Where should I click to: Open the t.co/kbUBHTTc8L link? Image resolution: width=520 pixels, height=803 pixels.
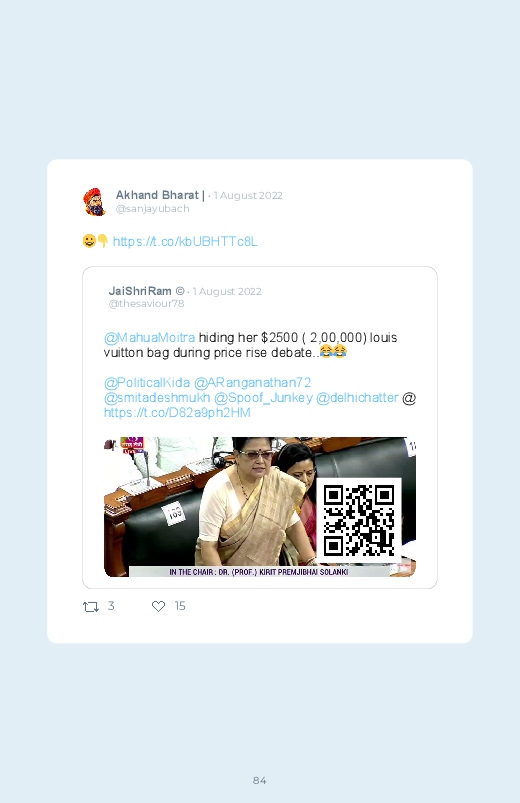pyautogui.click(x=185, y=242)
